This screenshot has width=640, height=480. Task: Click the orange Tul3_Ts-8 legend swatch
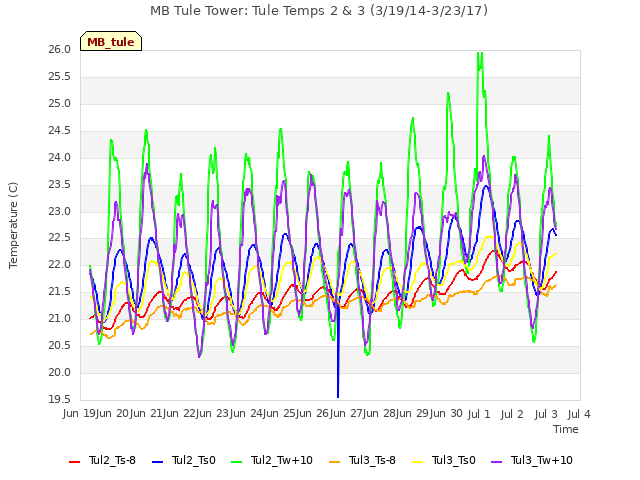click(335, 462)
